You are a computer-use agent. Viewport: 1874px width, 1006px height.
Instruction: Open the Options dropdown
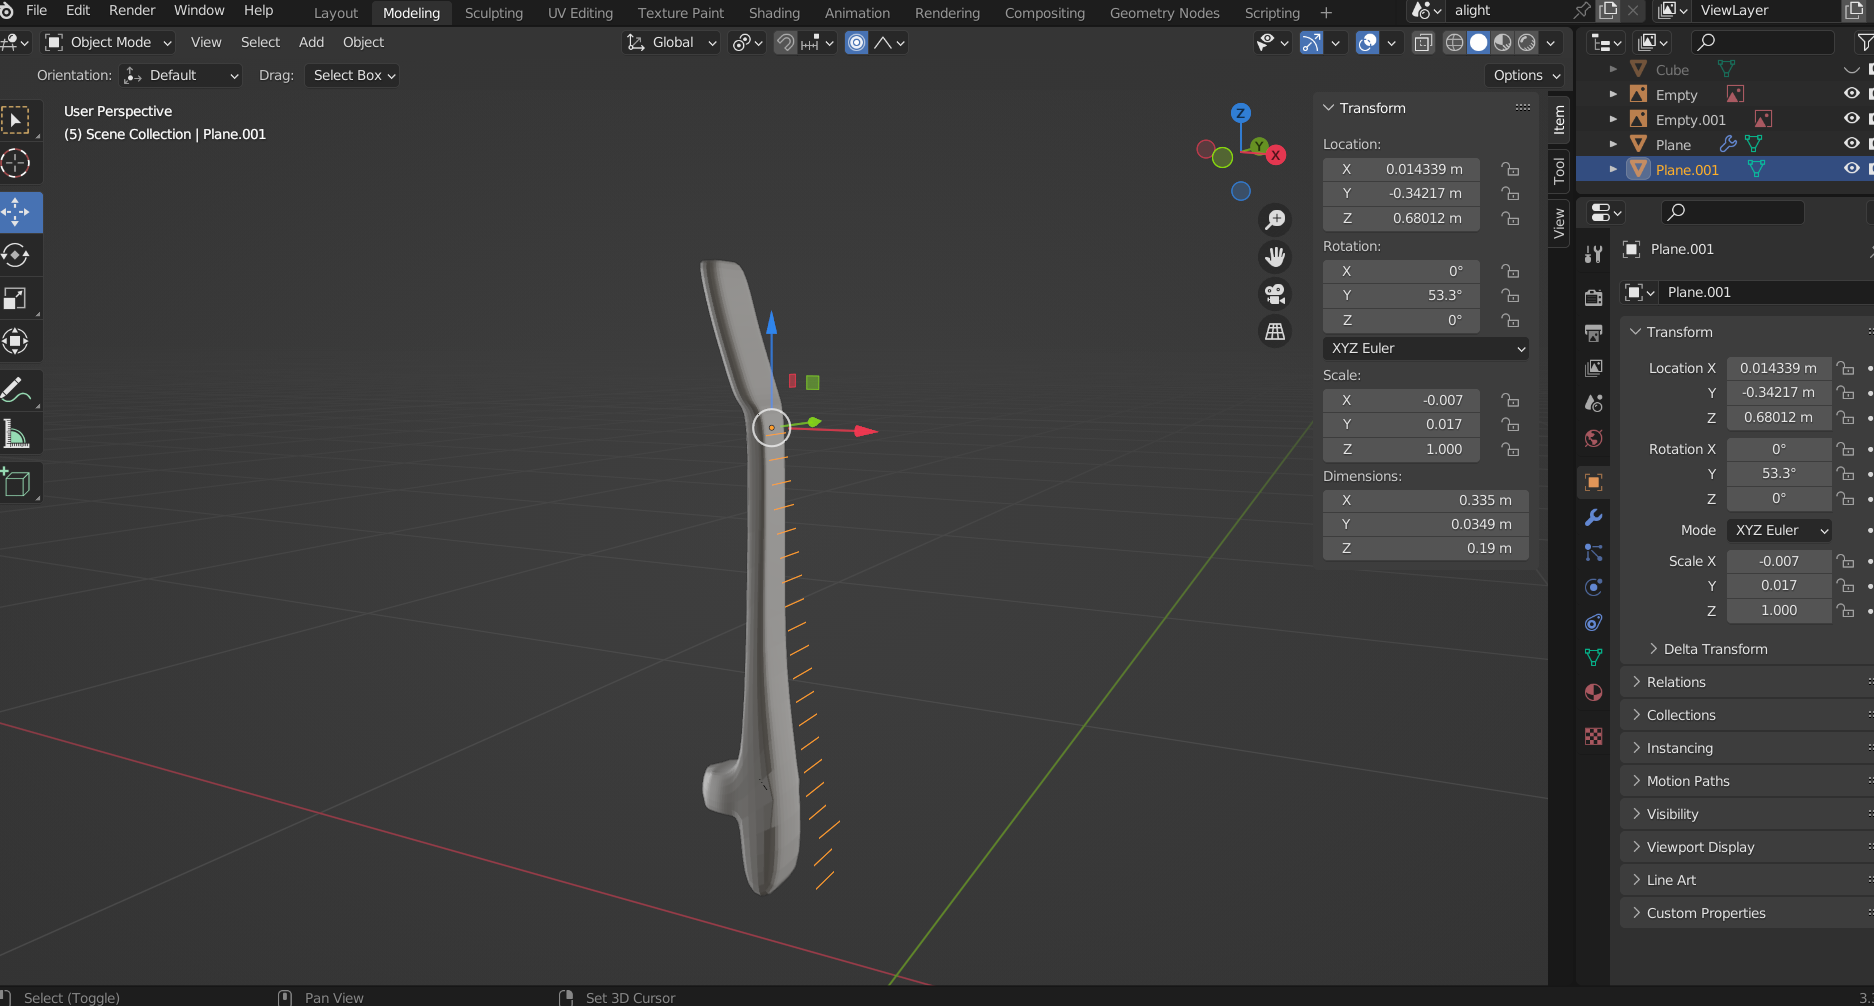[1526, 75]
